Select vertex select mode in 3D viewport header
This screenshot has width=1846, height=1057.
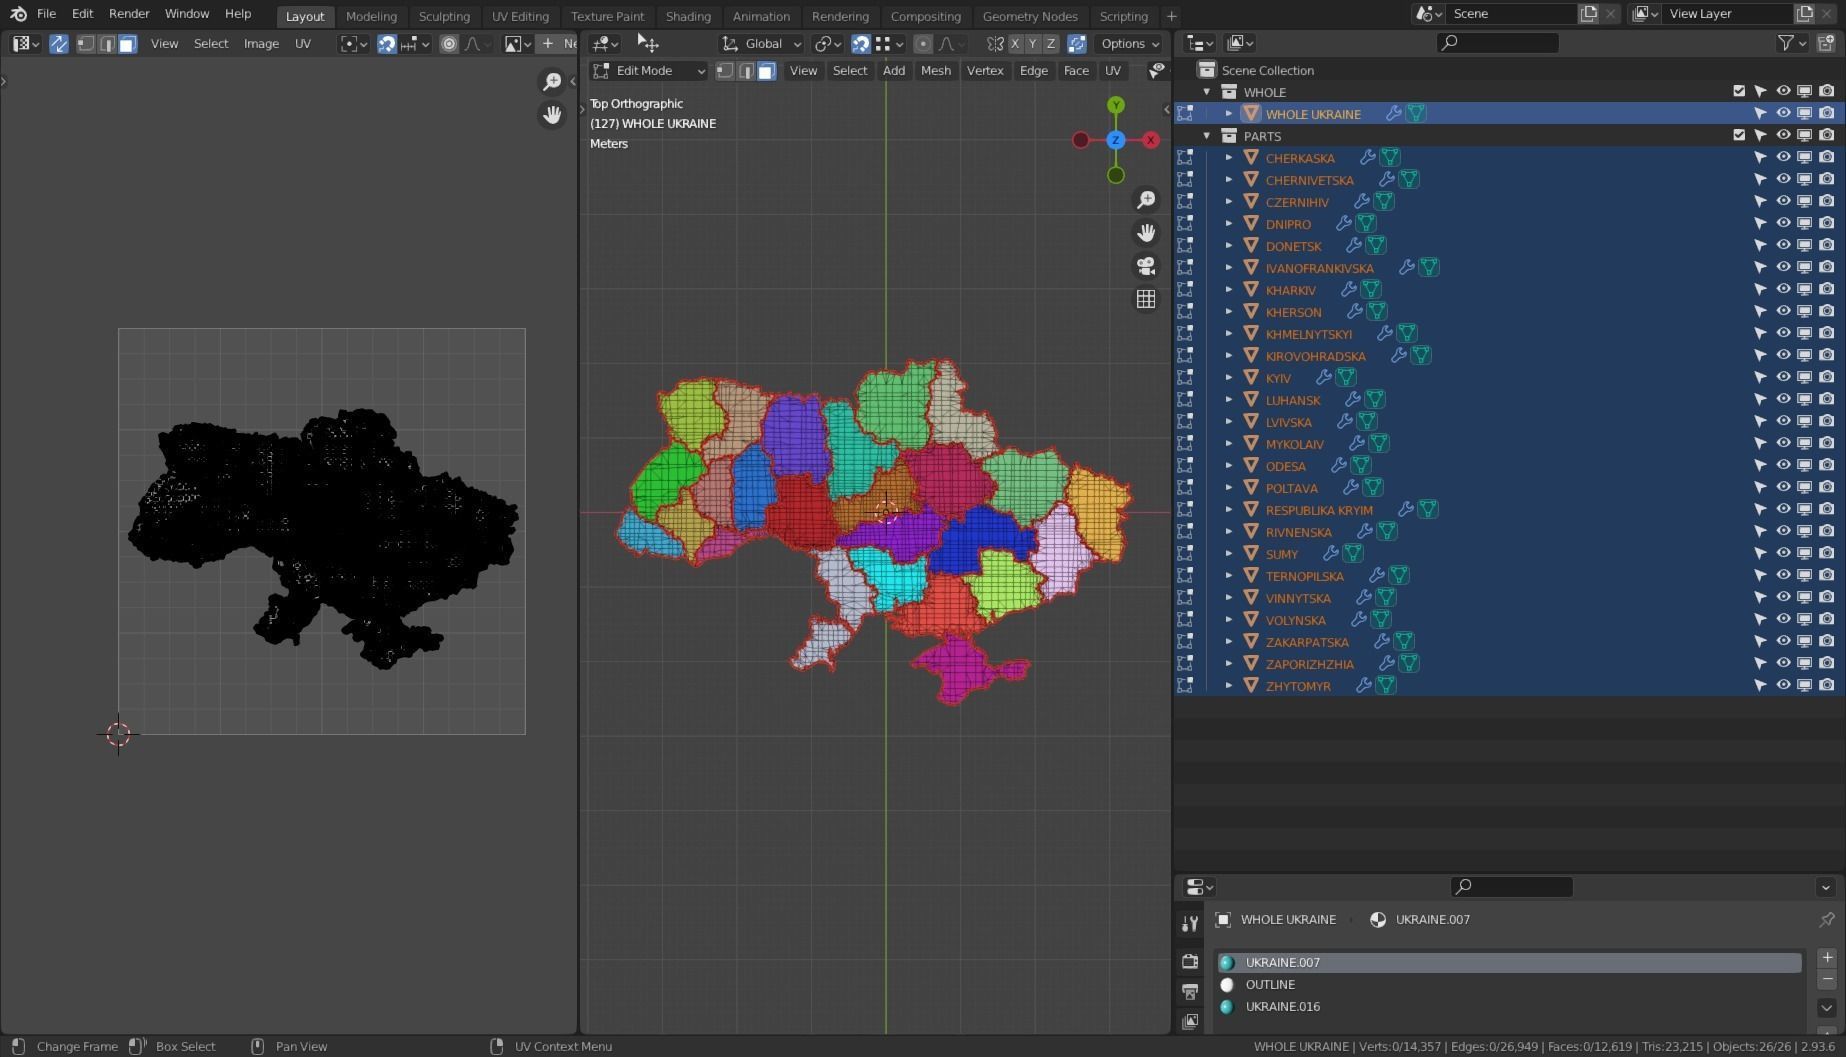click(725, 71)
